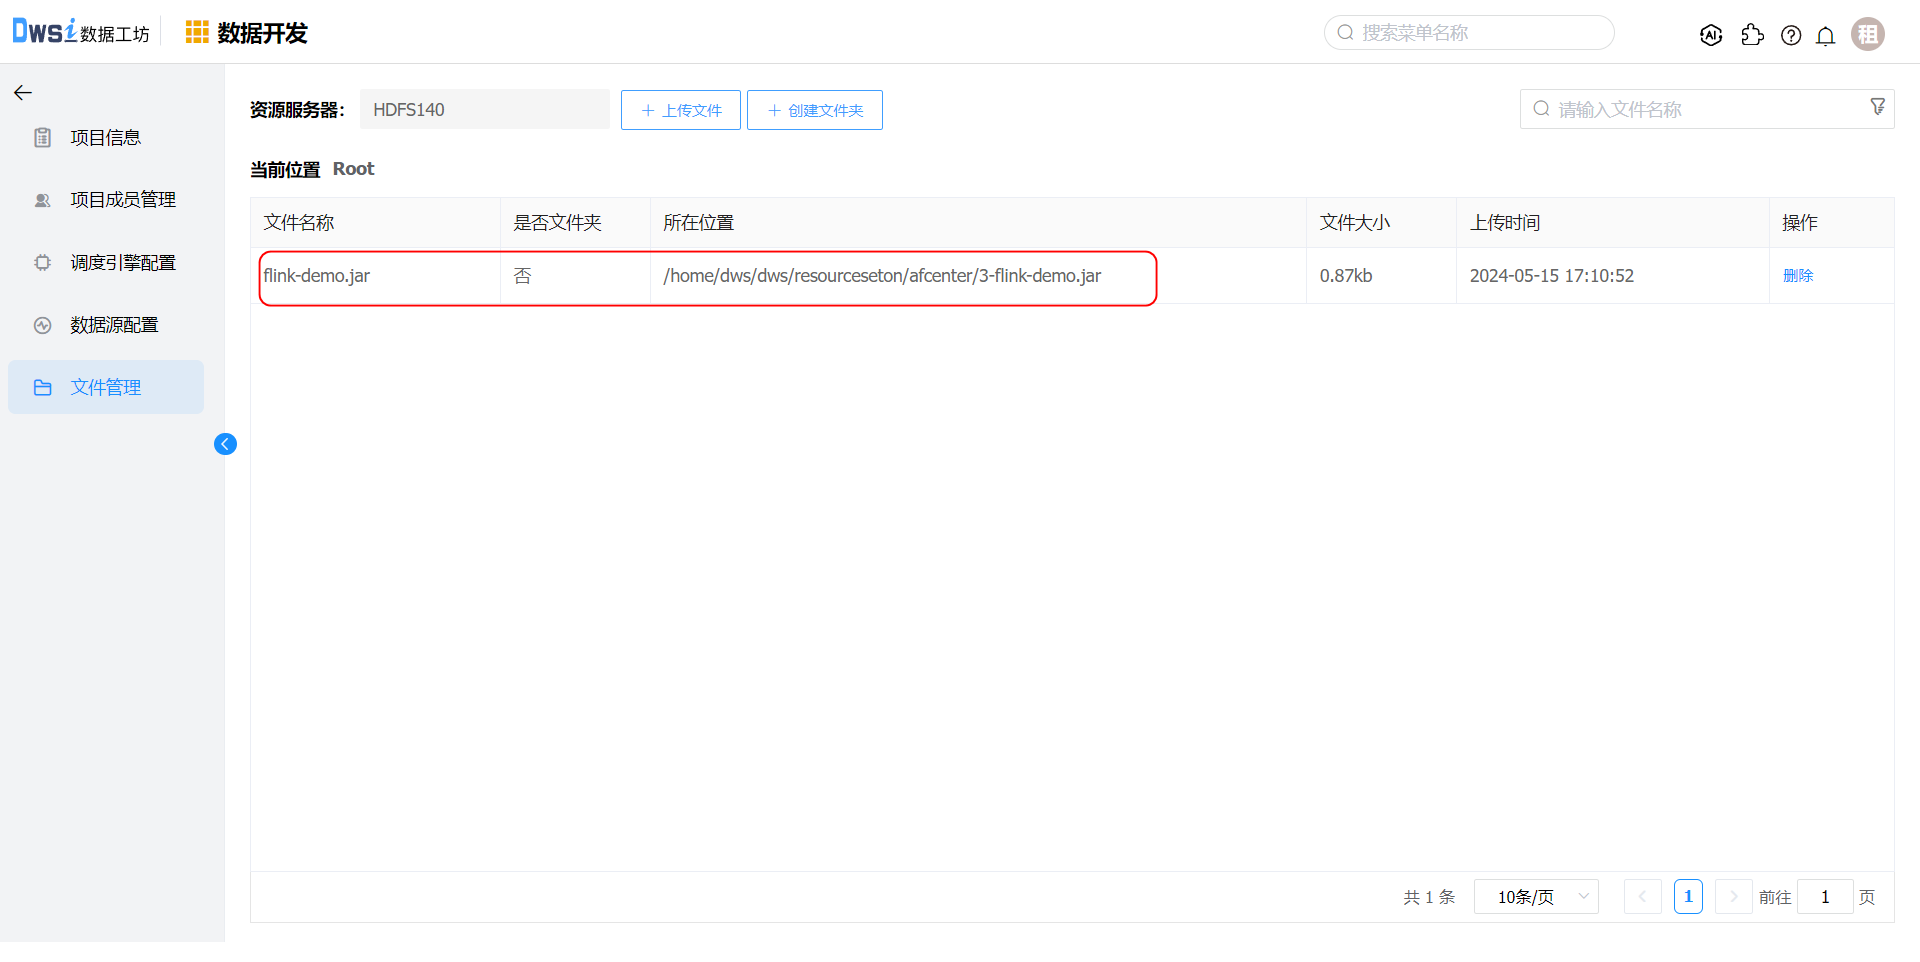The image size is (1920, 962).
Task: Click the filter funnel icon
Action: coord(1877,107)
